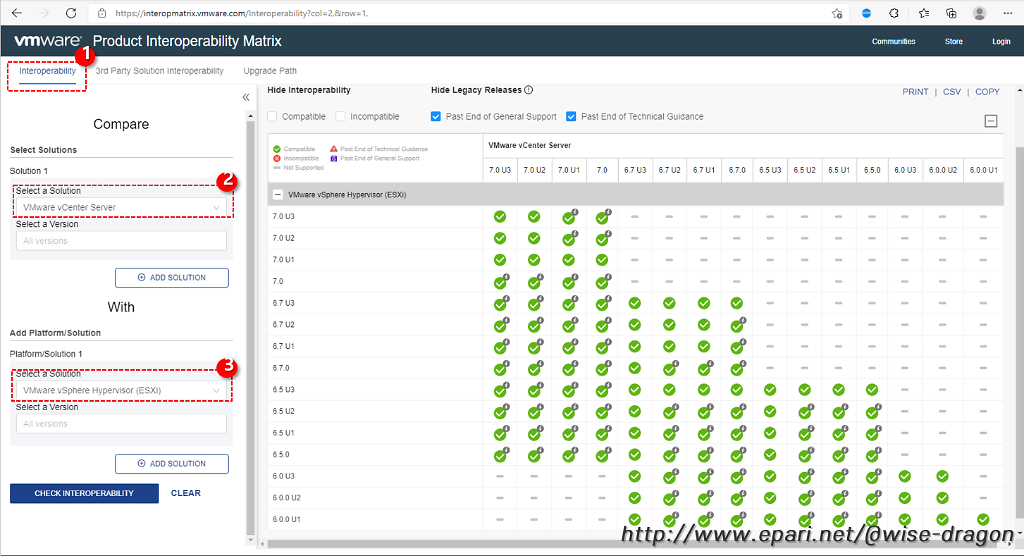
Task: Click PRINT link
Action: click(915, 92)
